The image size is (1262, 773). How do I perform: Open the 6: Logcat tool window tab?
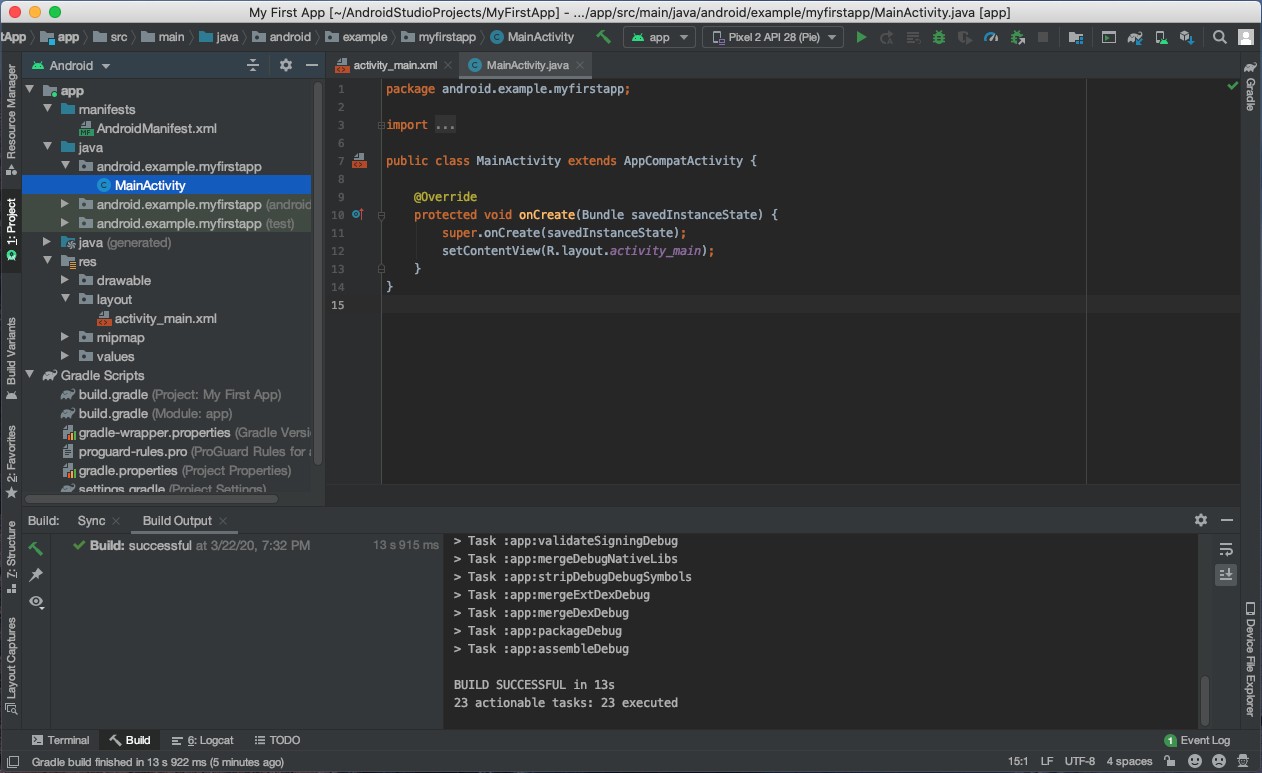pos(203,740)
